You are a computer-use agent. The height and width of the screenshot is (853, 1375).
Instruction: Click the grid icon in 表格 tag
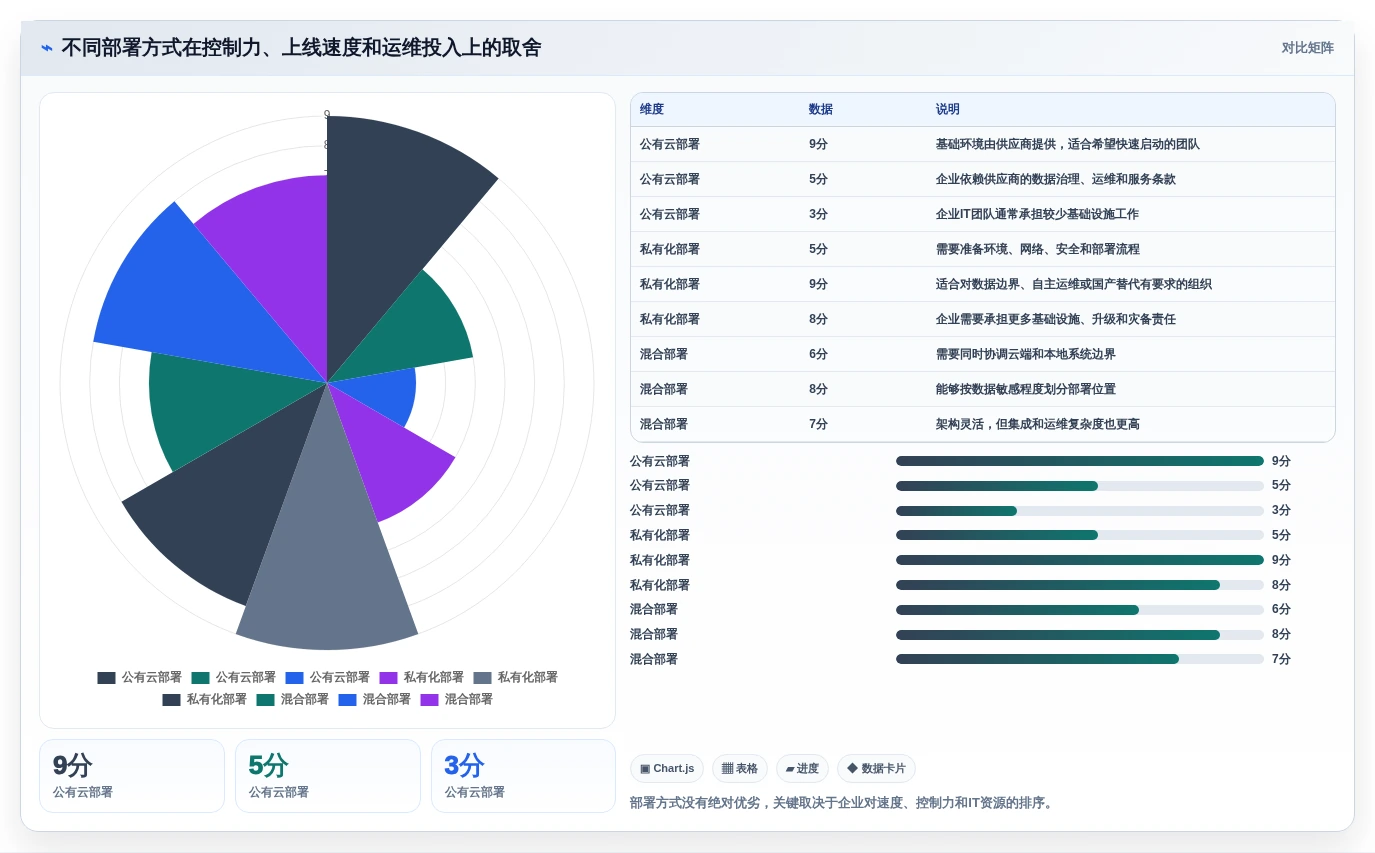[727, 769]
